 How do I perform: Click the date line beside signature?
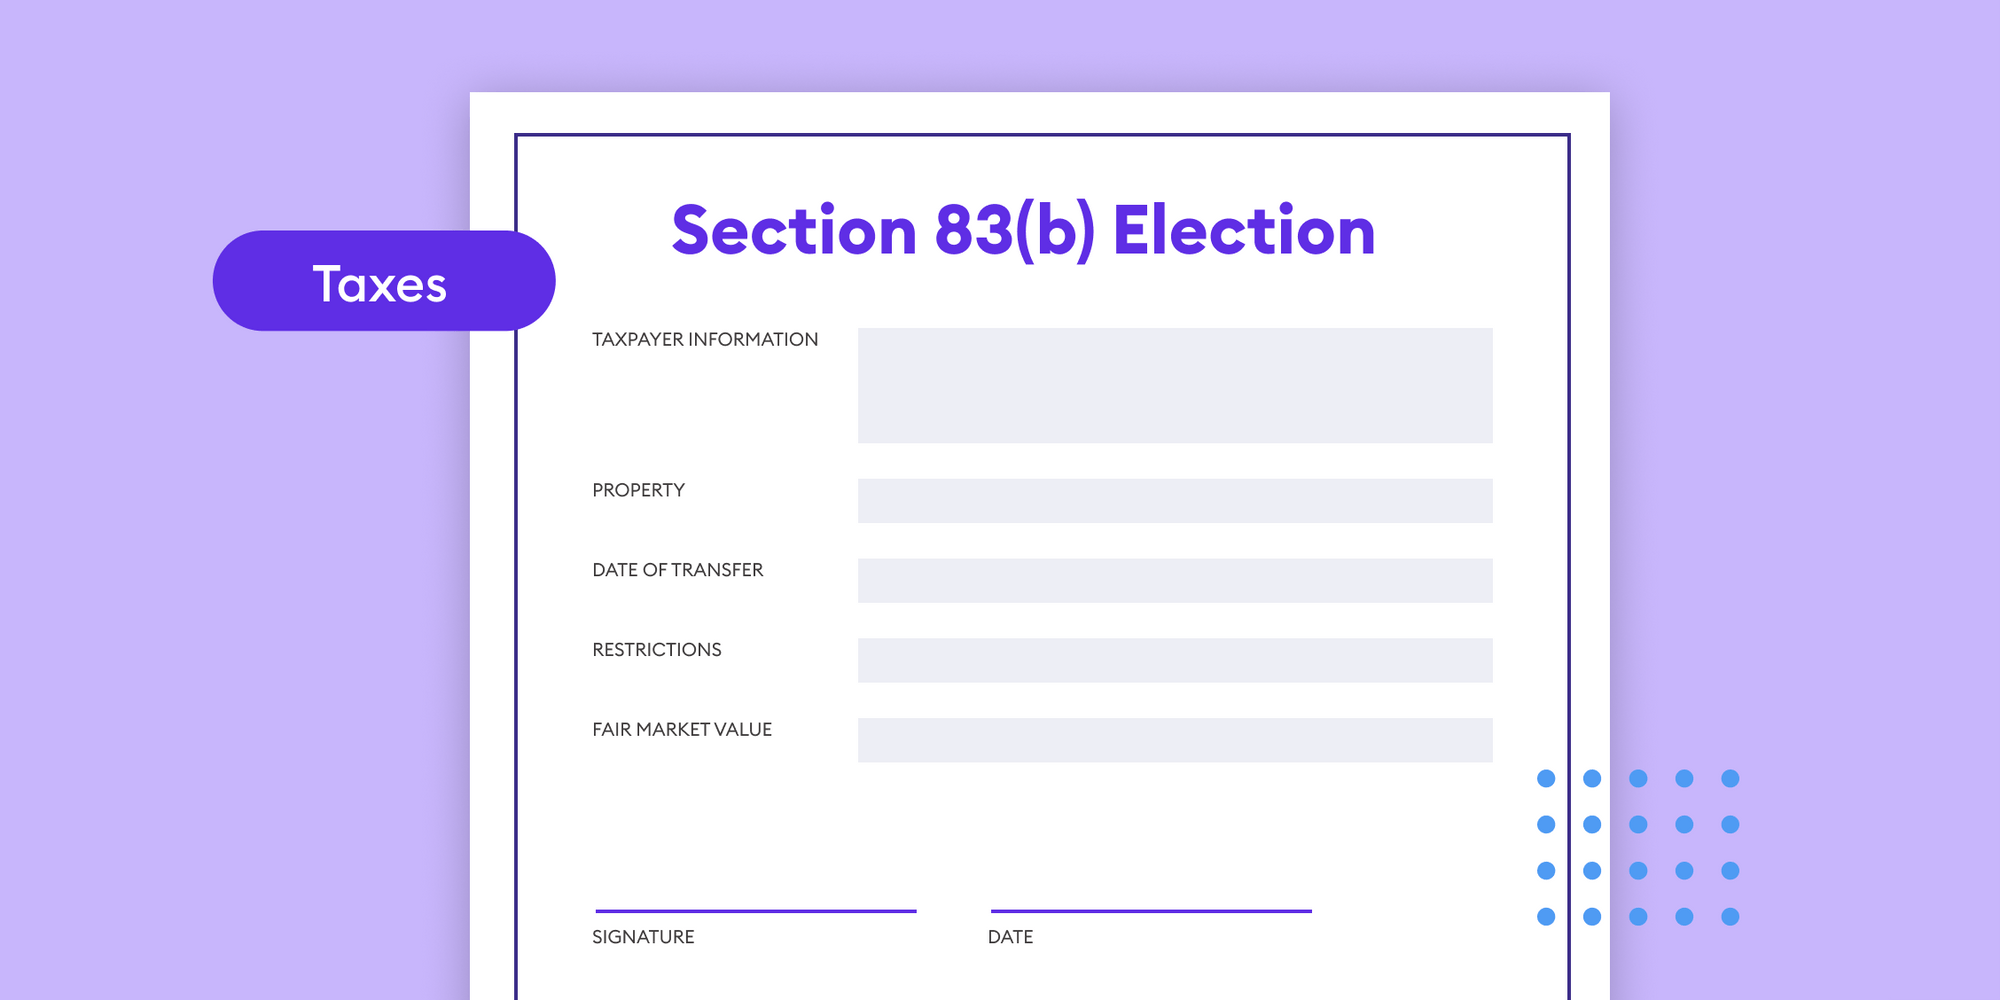pyautogui.click(x=1150, y=910)
